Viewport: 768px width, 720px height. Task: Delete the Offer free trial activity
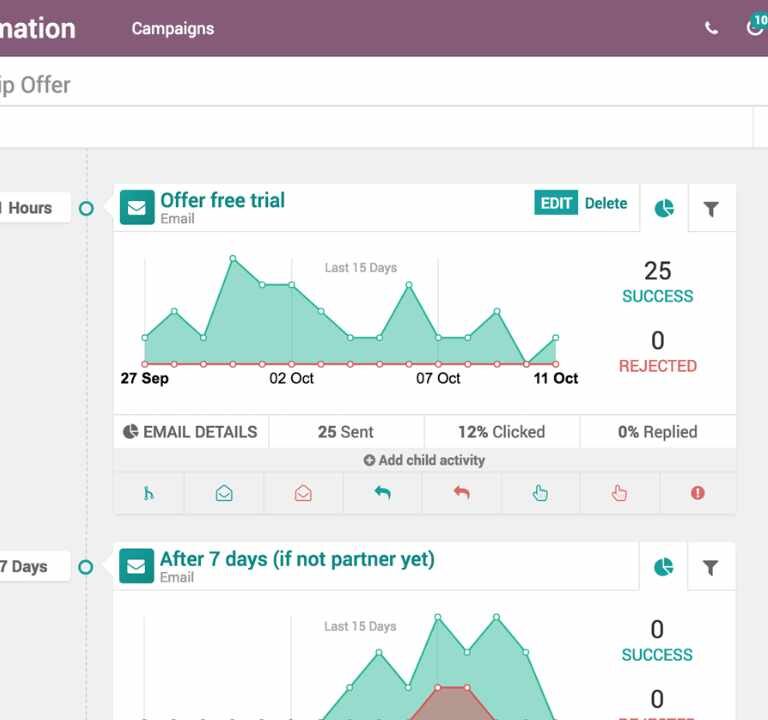(x=606, y=203)
